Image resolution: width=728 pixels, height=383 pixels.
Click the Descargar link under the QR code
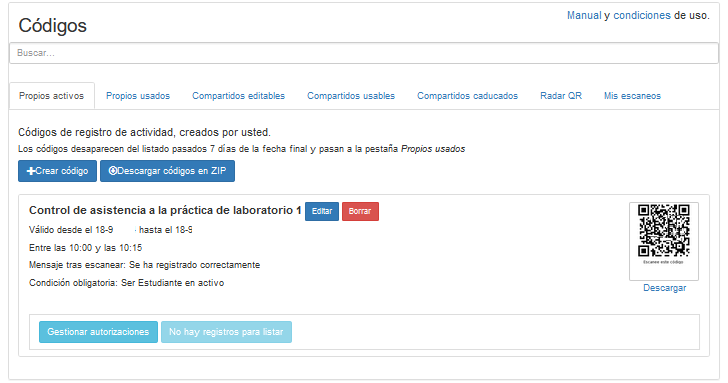tap(664, 288)
